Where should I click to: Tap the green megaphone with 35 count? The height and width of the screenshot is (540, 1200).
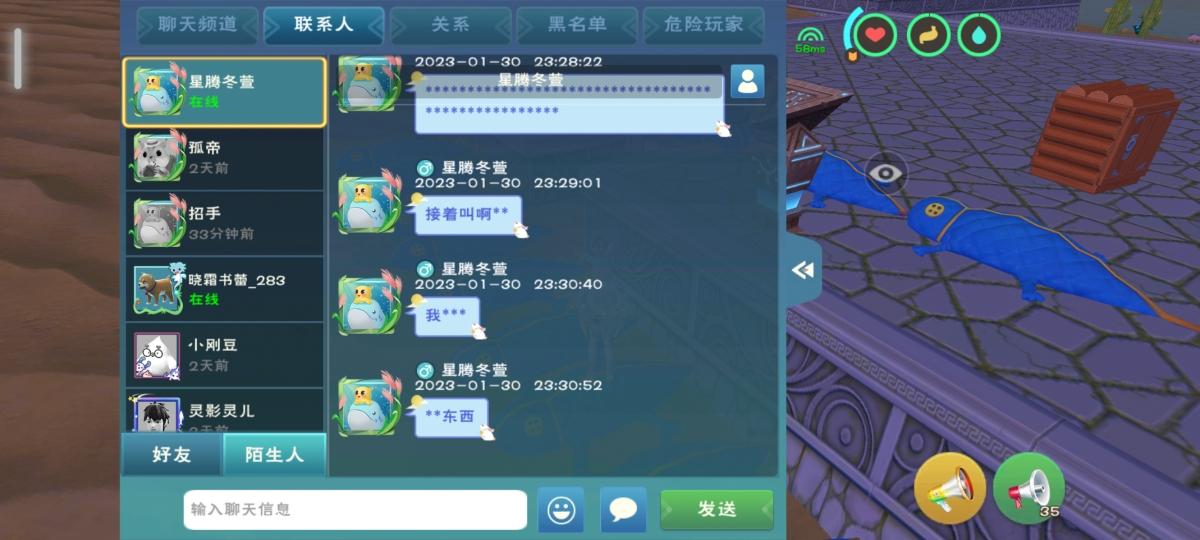click(x=1029, y=488)
